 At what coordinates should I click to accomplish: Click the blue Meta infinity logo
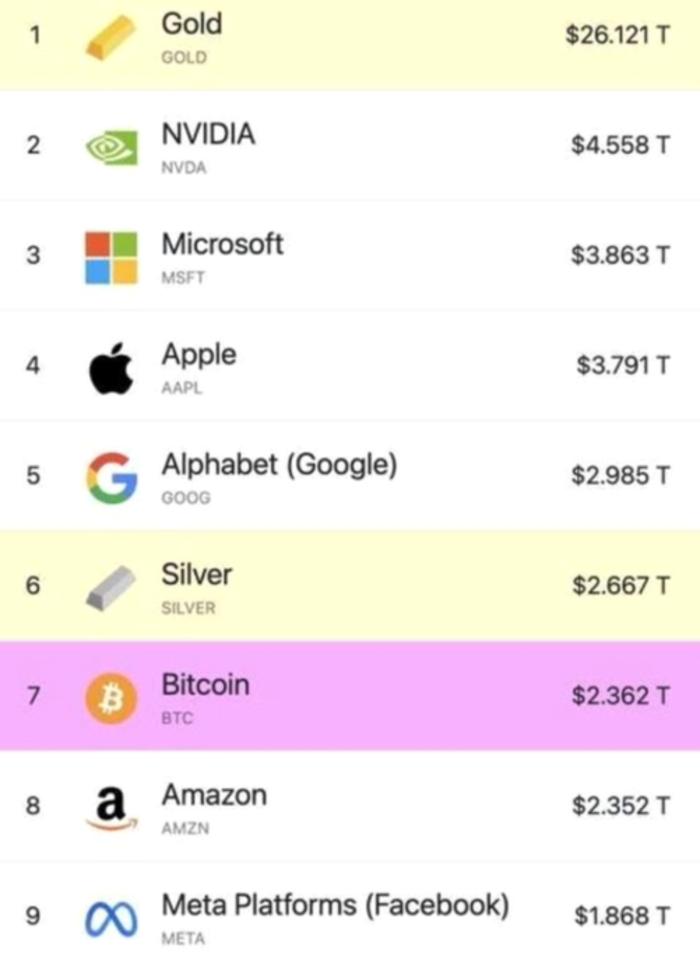click(109, 917)
